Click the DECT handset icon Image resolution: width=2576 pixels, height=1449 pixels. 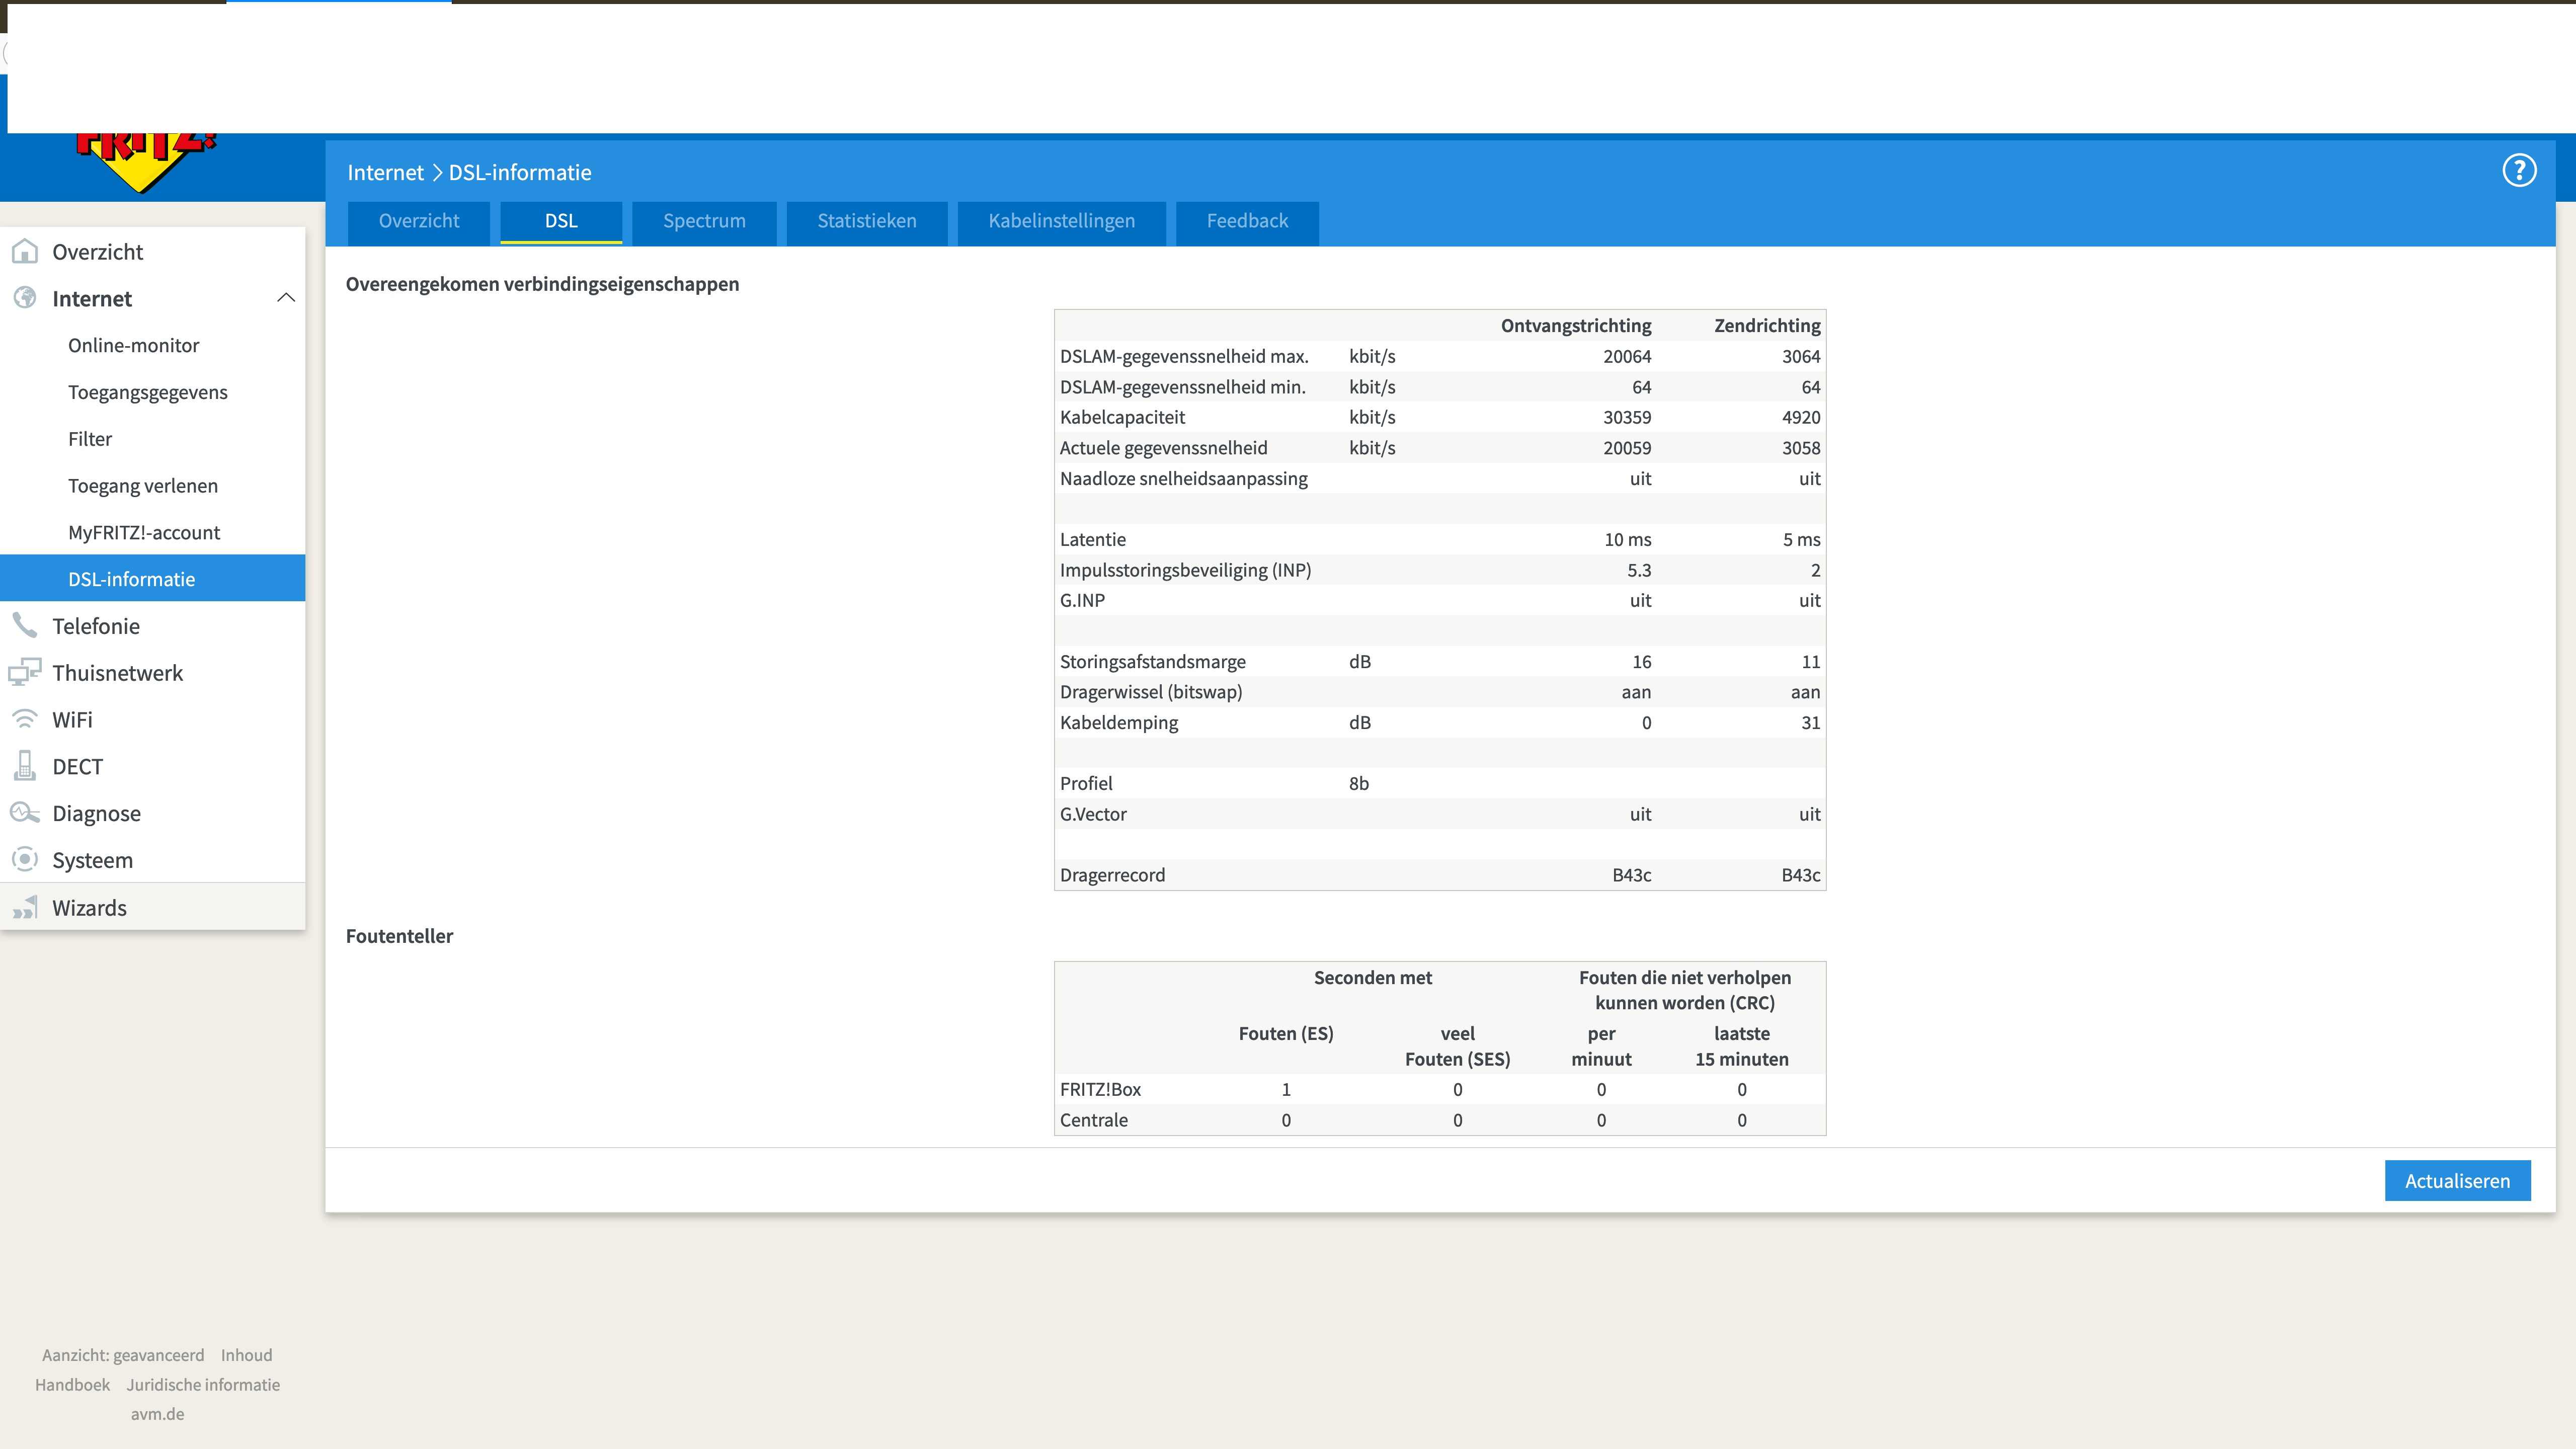coord(25,766)
